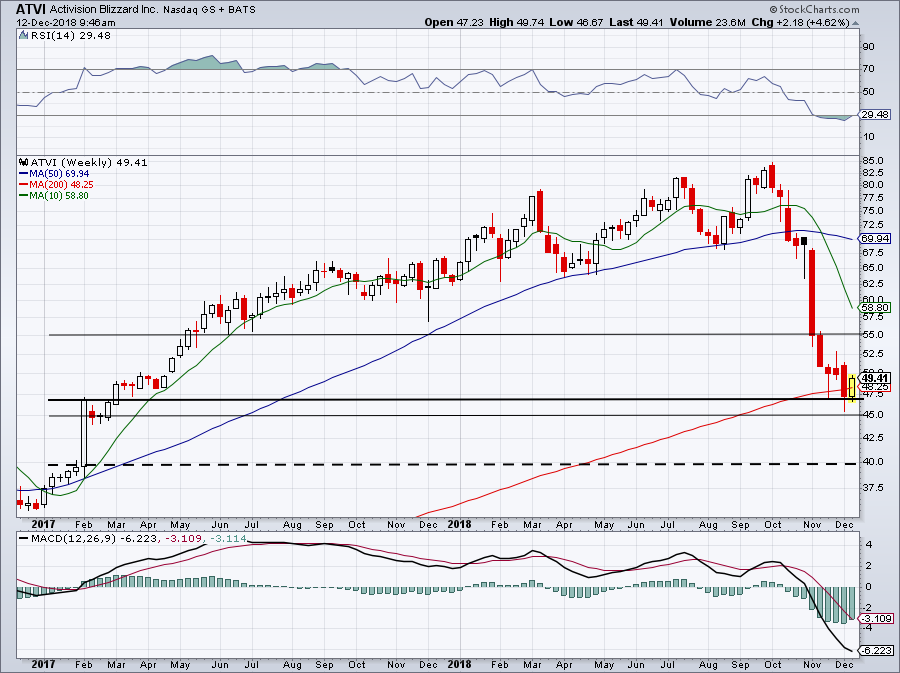The height and width of the screenshot is (673, 900).
Task: Click the 90 level label on RSI axis
Action: [868, 46]
